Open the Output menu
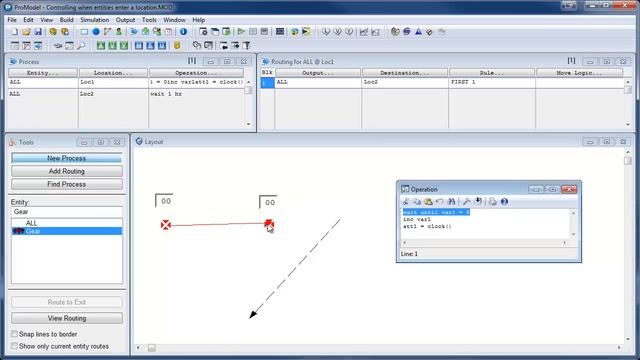 click(125, 20)
